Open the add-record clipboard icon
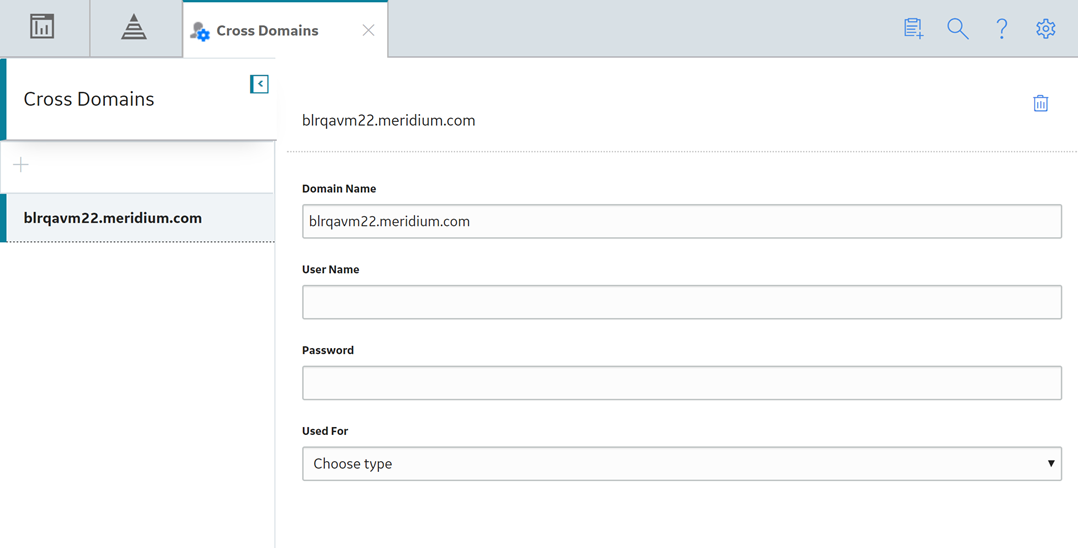Image resolution: width=1078 pixels, height=548 pixels. (x=914, y=28)
